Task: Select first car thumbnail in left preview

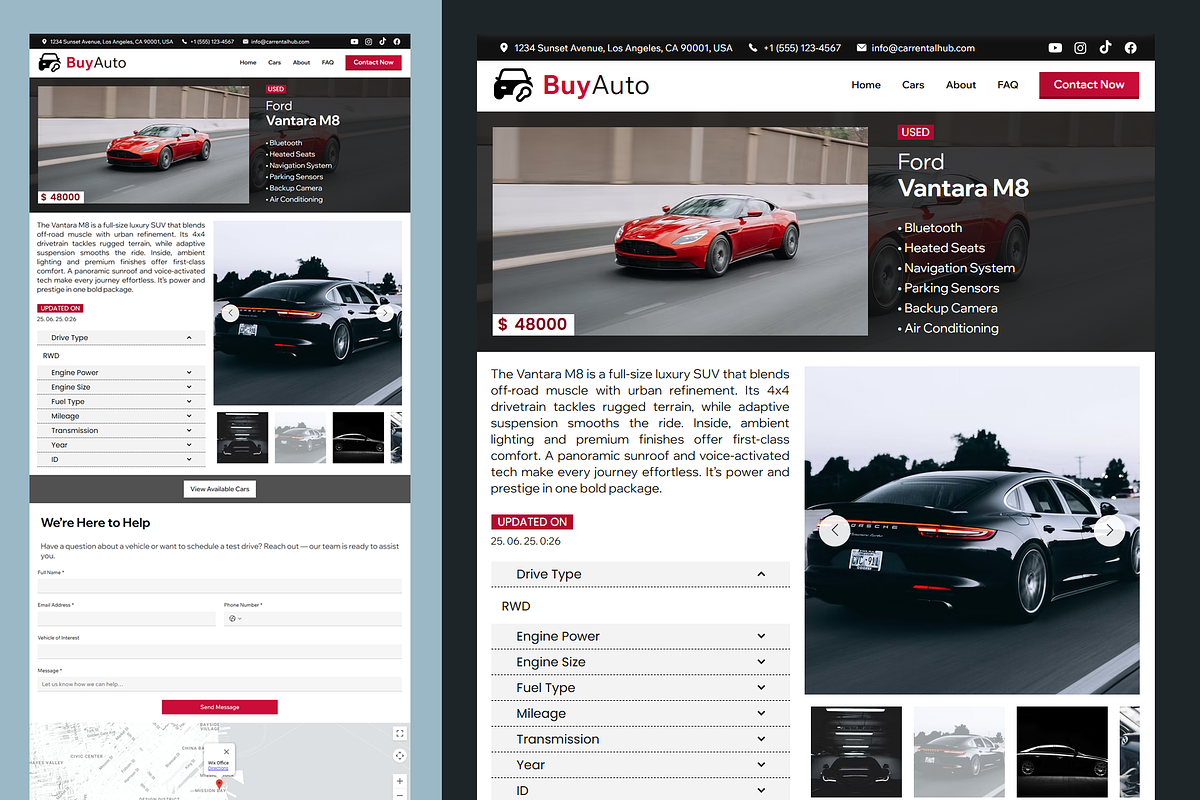Action: pyautogui.click(x=242, y=437)
